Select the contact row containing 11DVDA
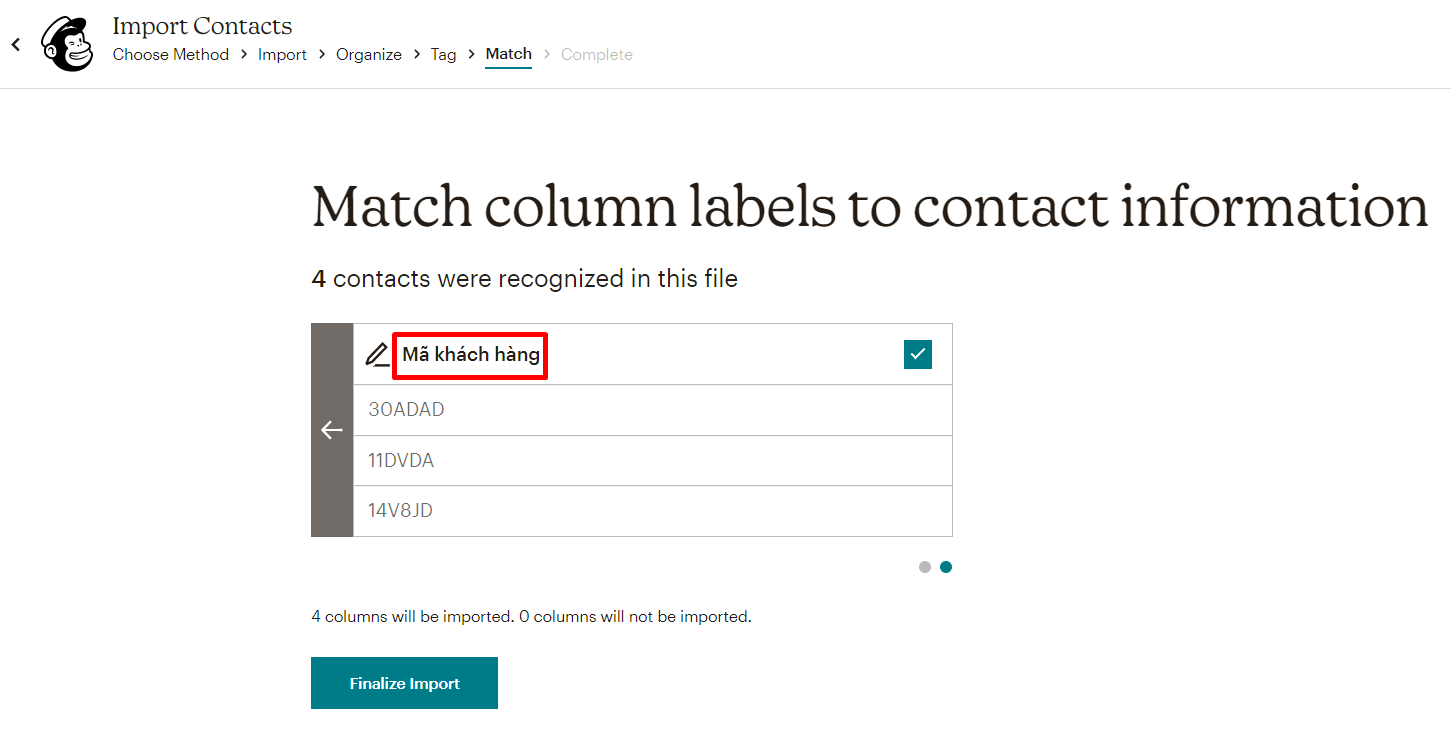 point(652,460)
